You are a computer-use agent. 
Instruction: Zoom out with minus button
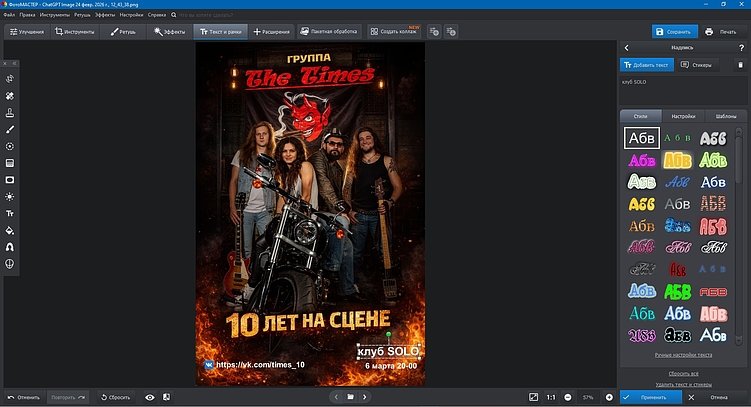(x=568, y=397)
